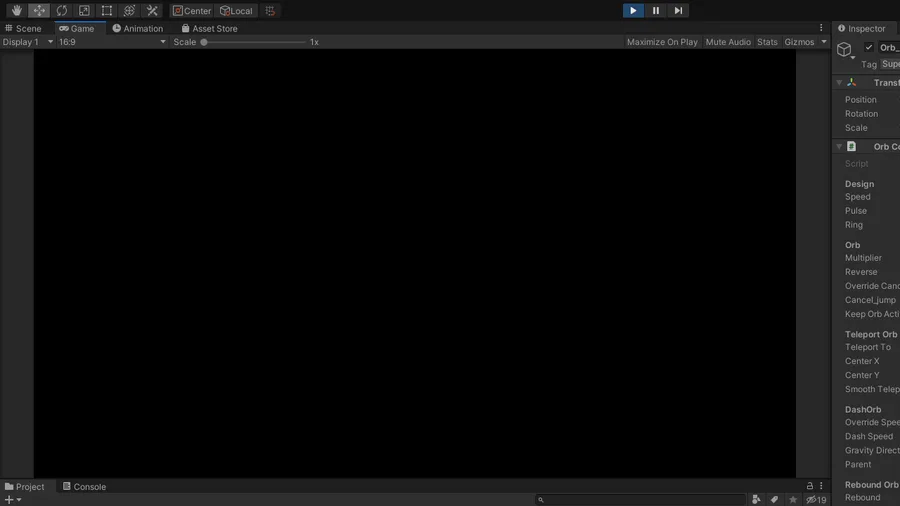Open Display 1 dropdown
Screen dimensions: 900x506
(28, 42)
